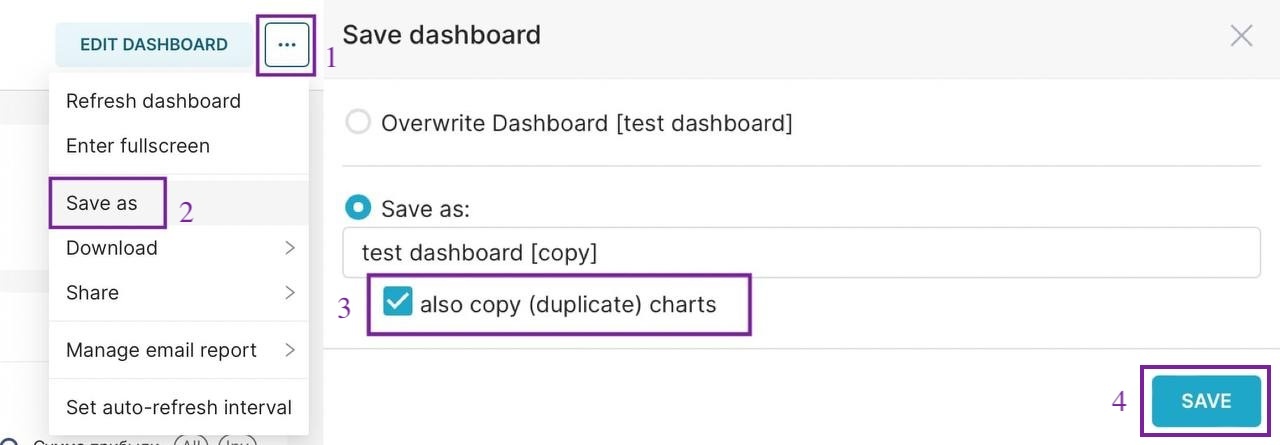The width and height of the screenshot is (1280, 445).
Task: Click the chevron beside Share
Action: pyautogui.click(x=290, y=293)
